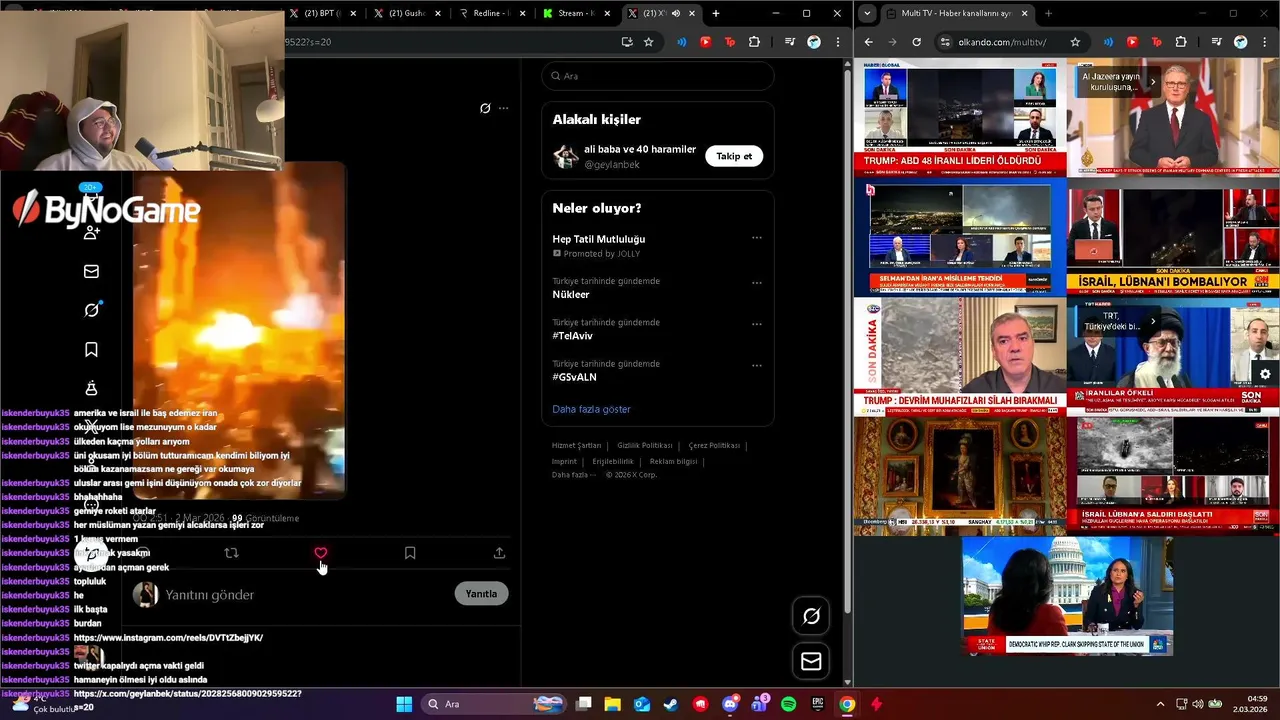Open Chrome profile avatar in X window

pyautogui.click(x=814, y=42)
